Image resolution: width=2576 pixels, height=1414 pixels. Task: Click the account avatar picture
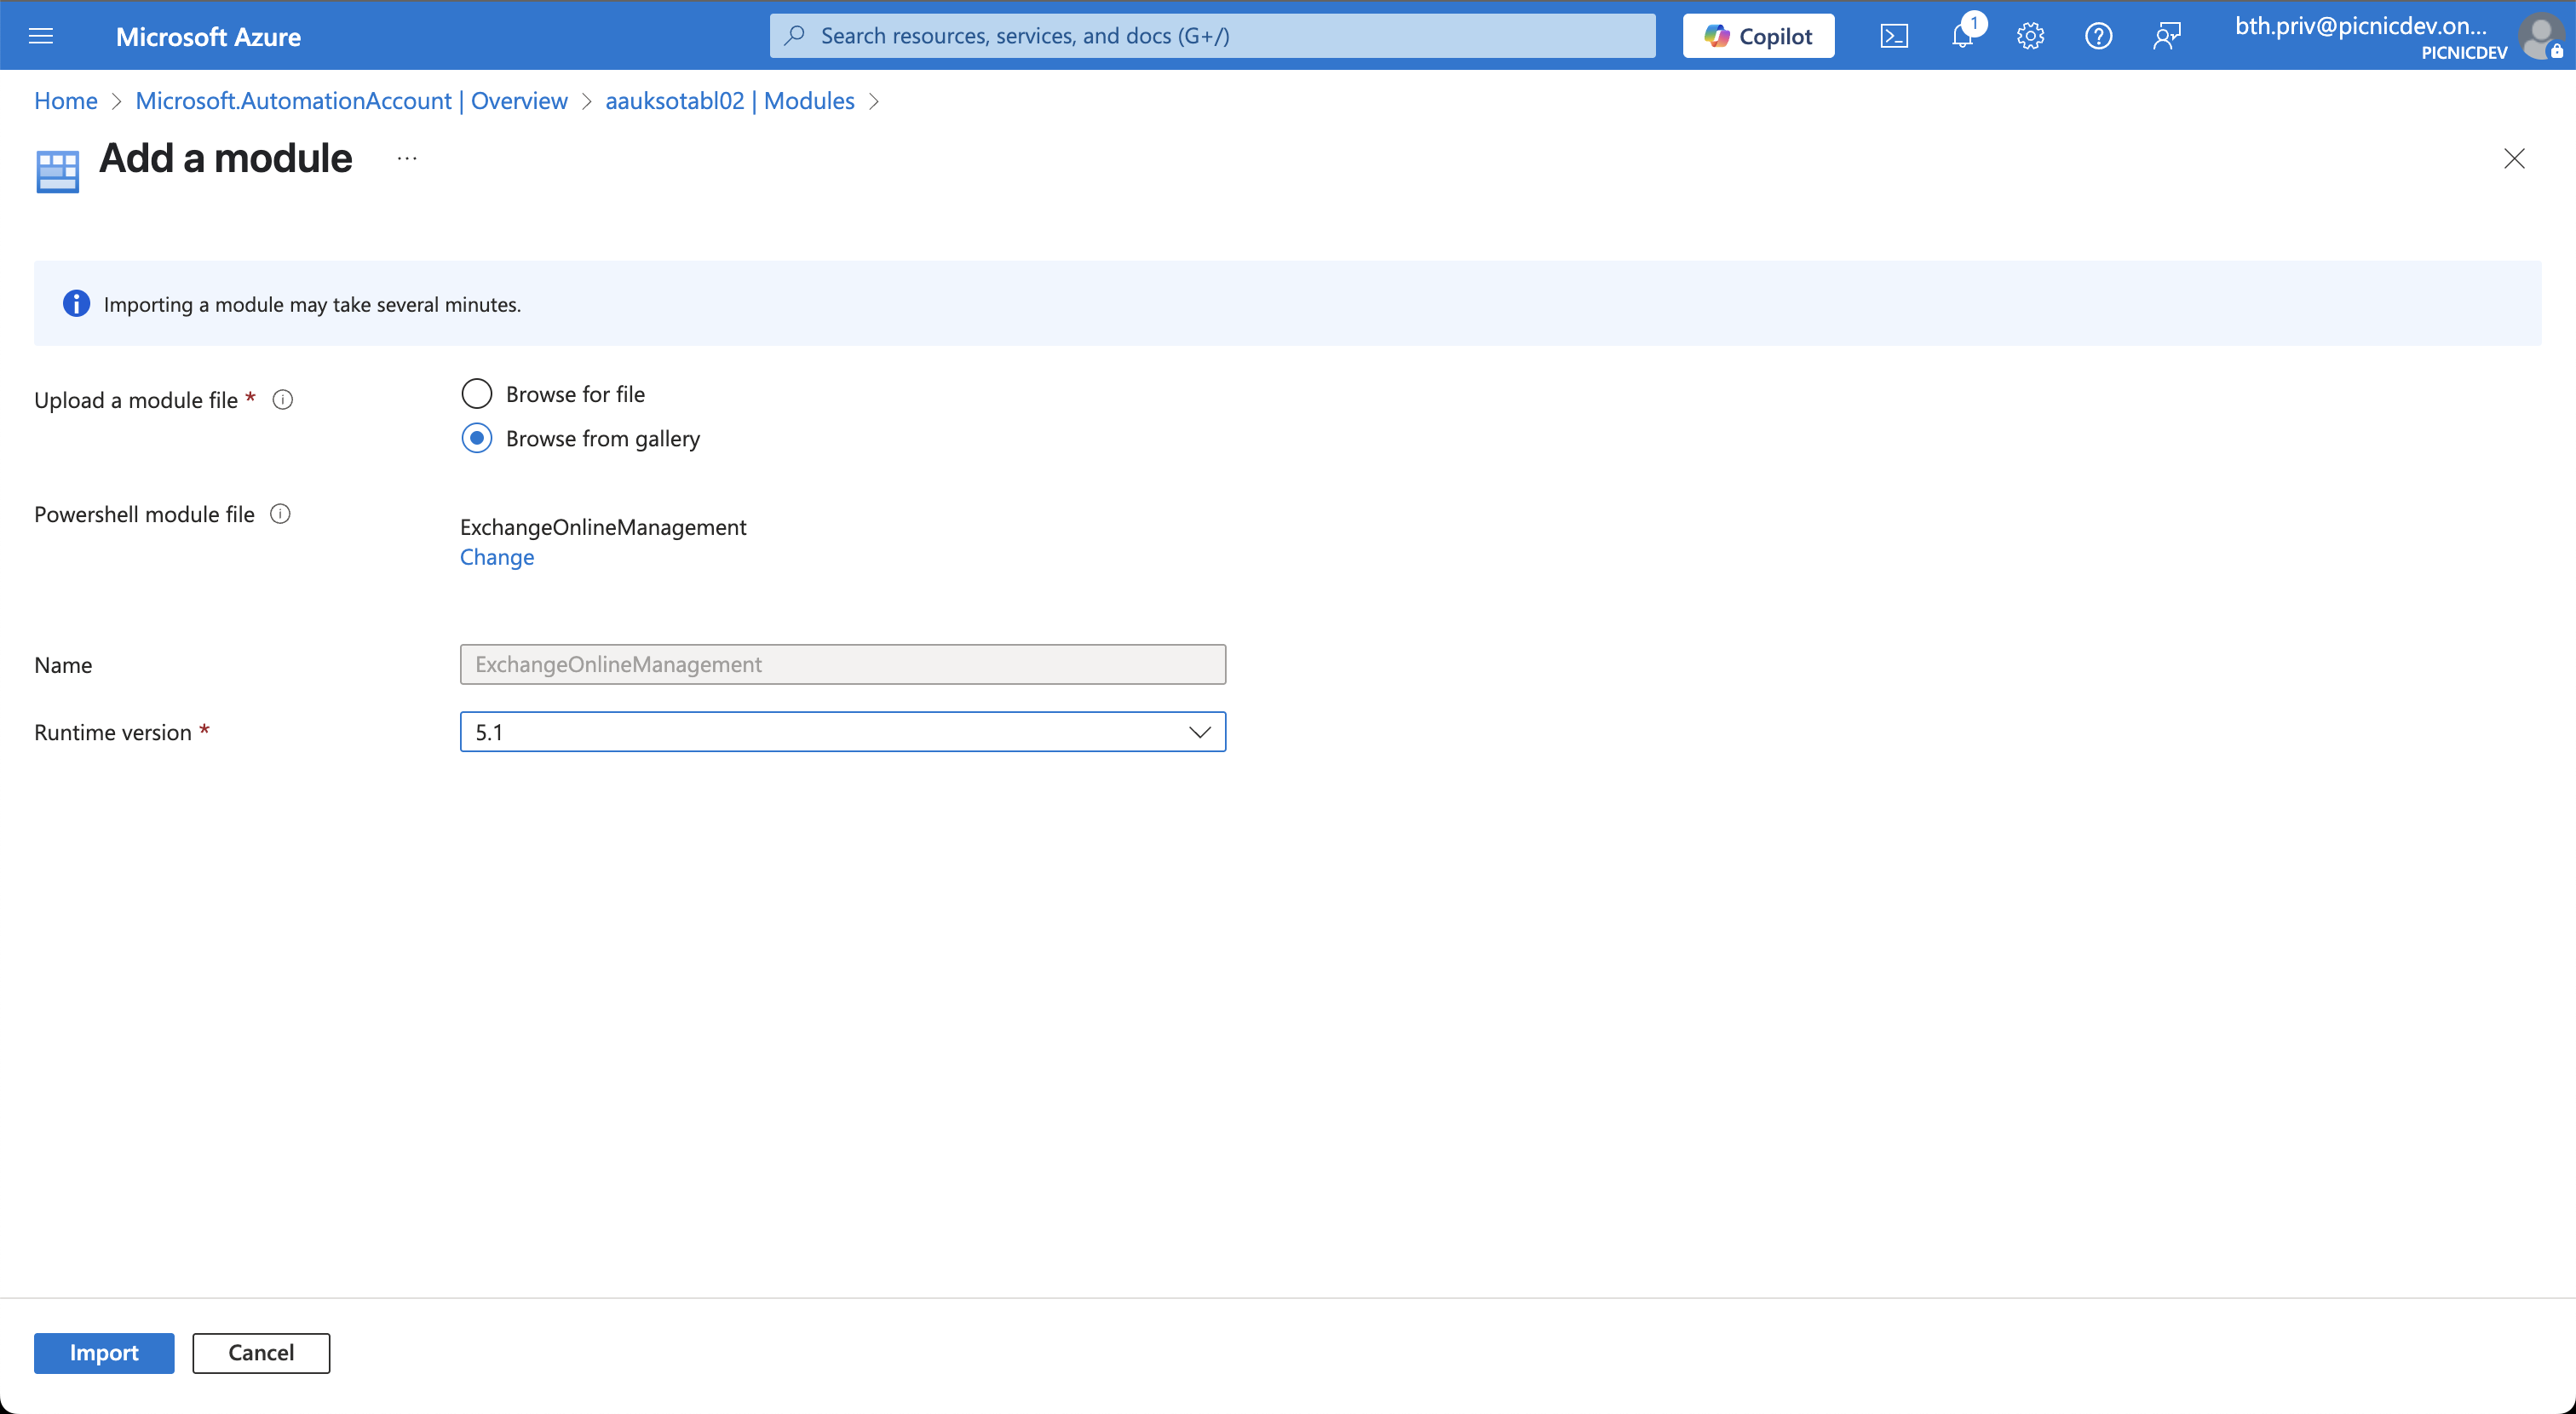(x=2541, y=36)
